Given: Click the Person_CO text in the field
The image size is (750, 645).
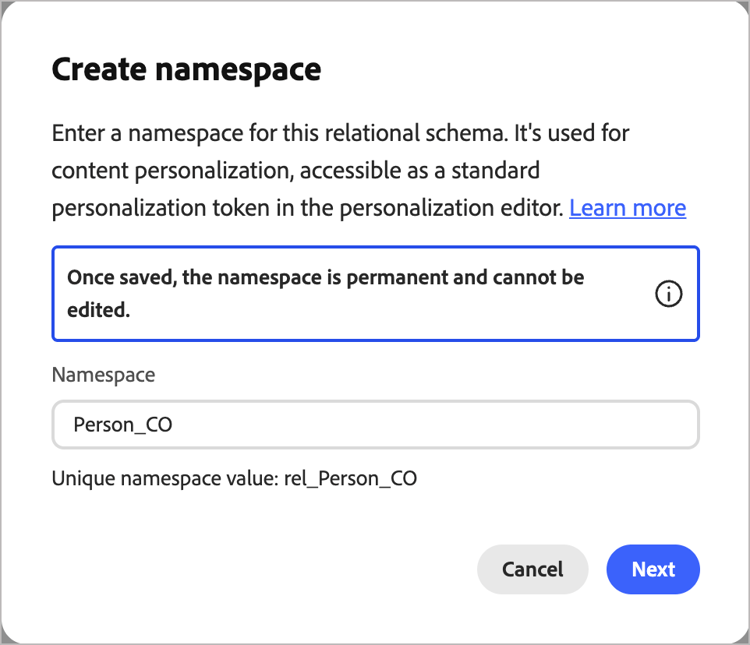Looking at the screenshot, I should coord(123,425).
